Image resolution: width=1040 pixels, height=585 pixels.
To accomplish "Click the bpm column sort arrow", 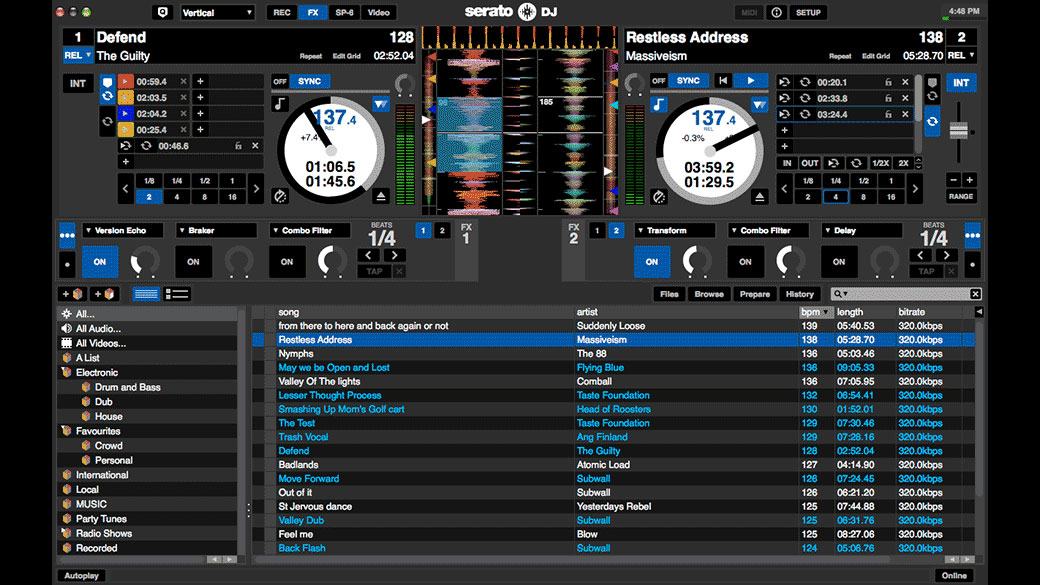I will click(x=826, y=312).
